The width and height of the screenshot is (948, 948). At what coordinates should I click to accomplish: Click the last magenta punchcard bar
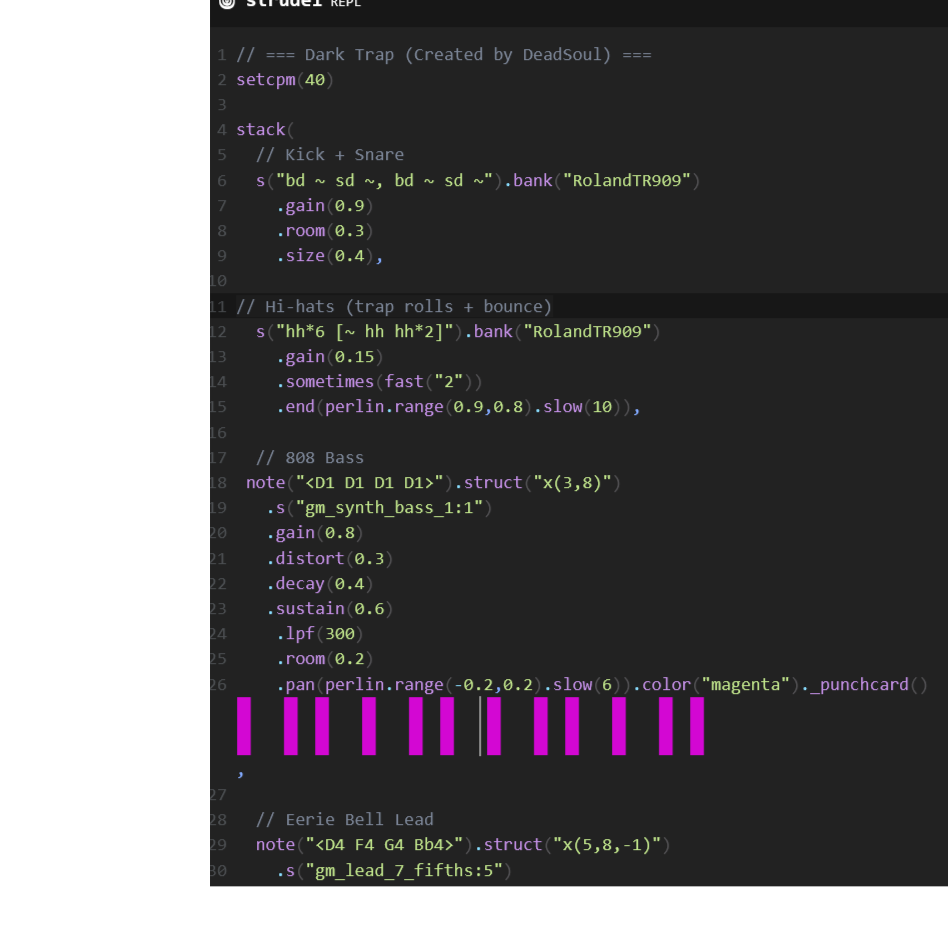[x=697, y=726]
